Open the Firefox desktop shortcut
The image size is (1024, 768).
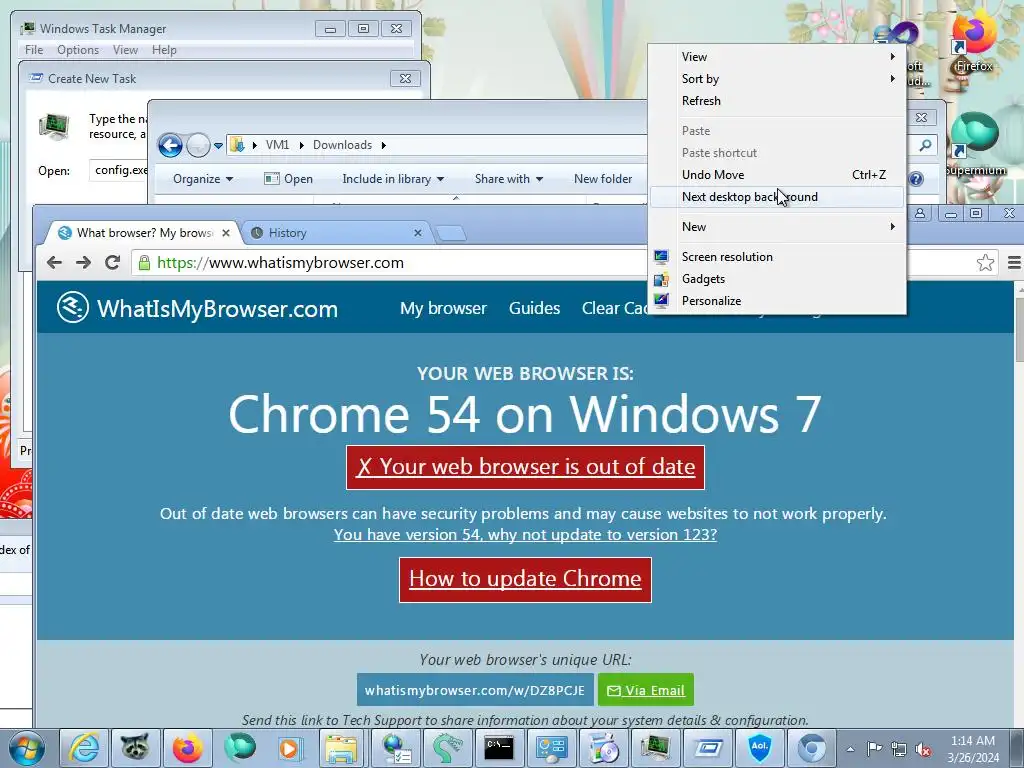[x=974, y=40]
